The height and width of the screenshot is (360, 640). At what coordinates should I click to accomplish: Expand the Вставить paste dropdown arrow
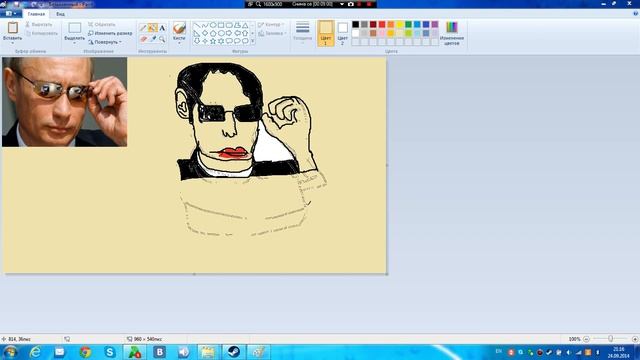click(x=13, y=43)
